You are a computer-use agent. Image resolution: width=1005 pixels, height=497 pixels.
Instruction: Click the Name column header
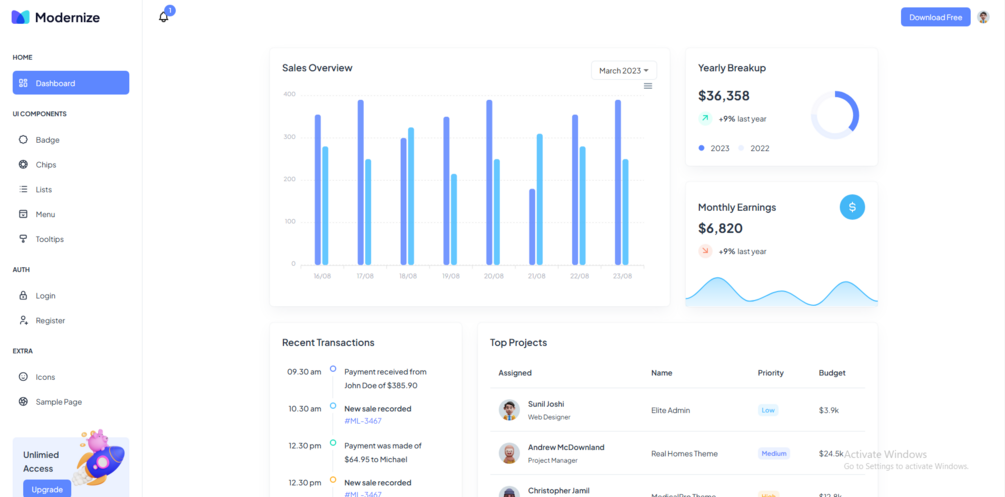pos(661,373)
